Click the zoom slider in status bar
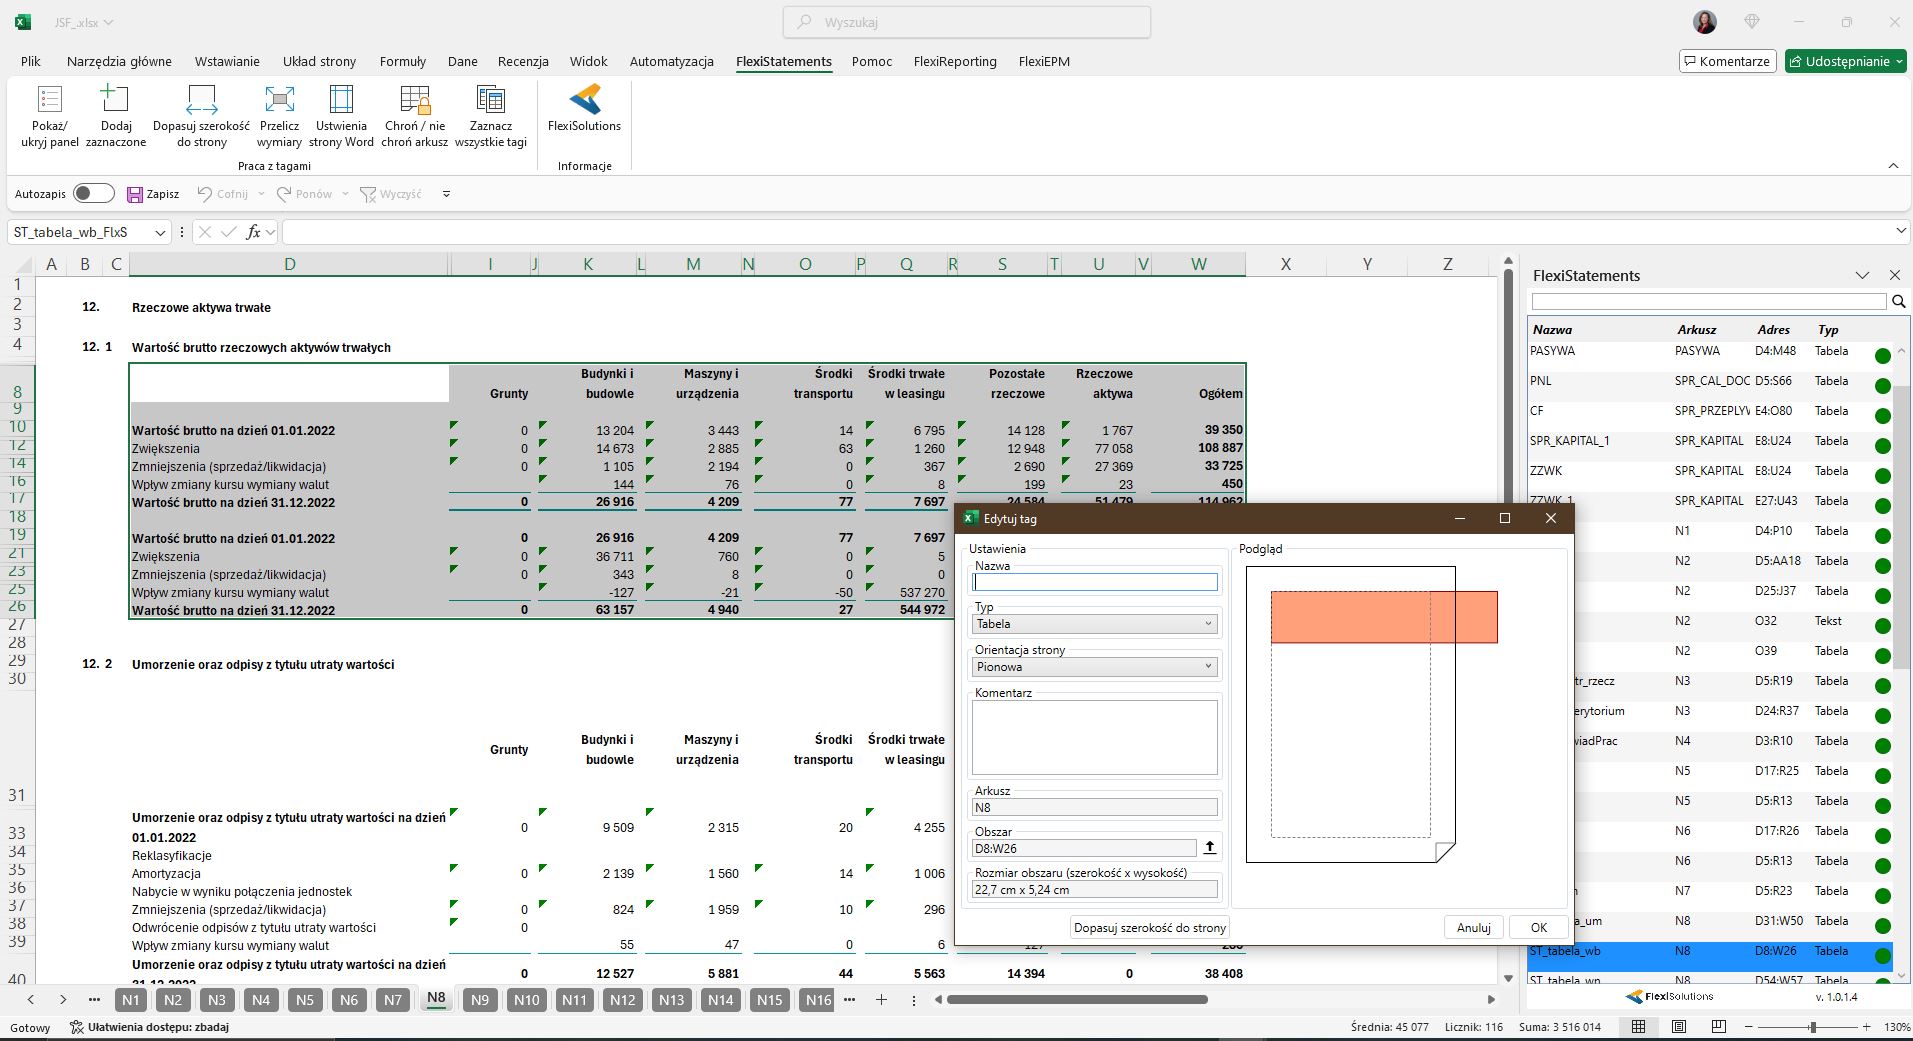Screen dimensions: 1913x1041 point(1812,1027)
